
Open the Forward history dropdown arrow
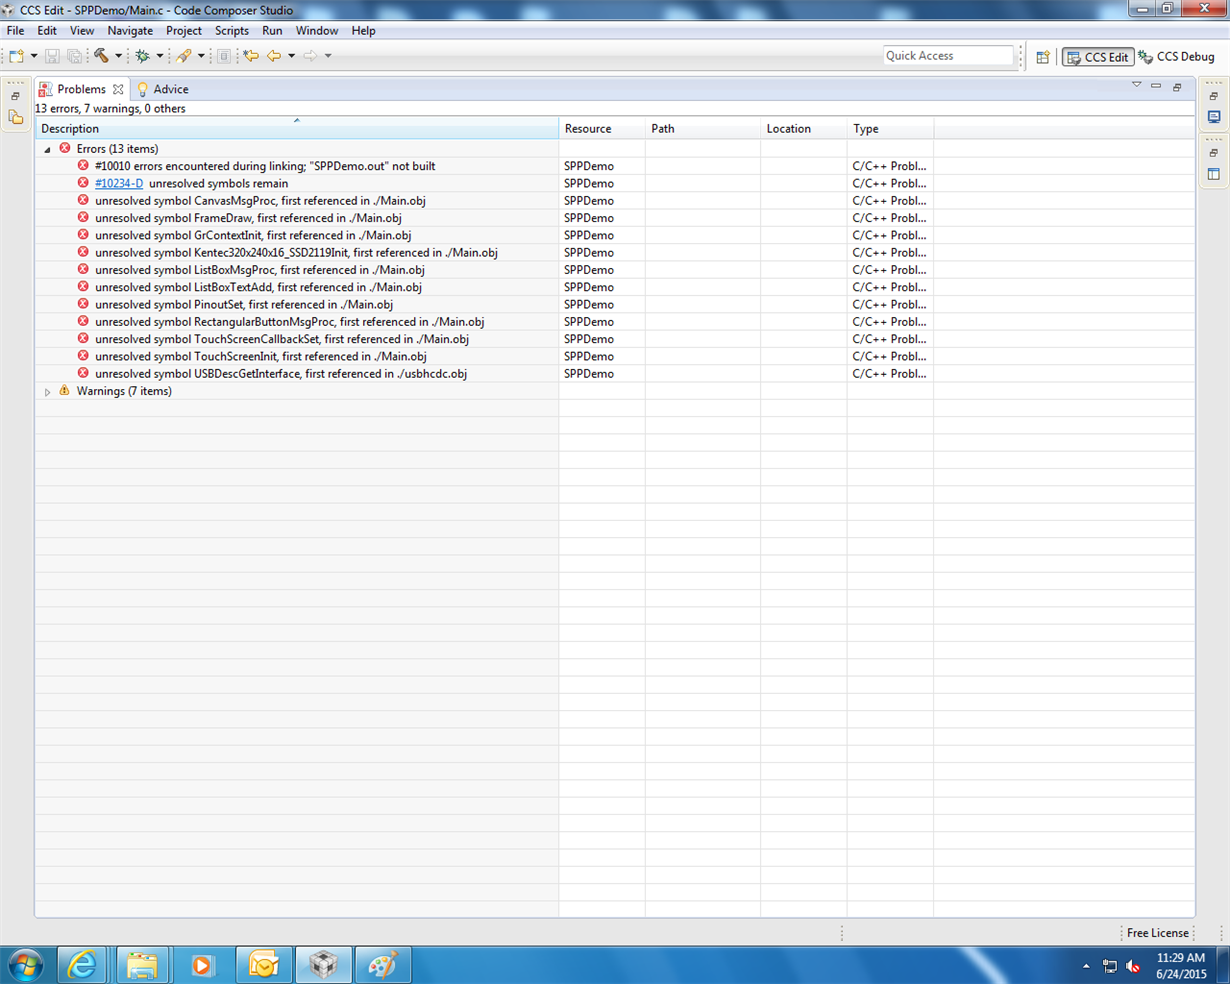coord(328,56)
